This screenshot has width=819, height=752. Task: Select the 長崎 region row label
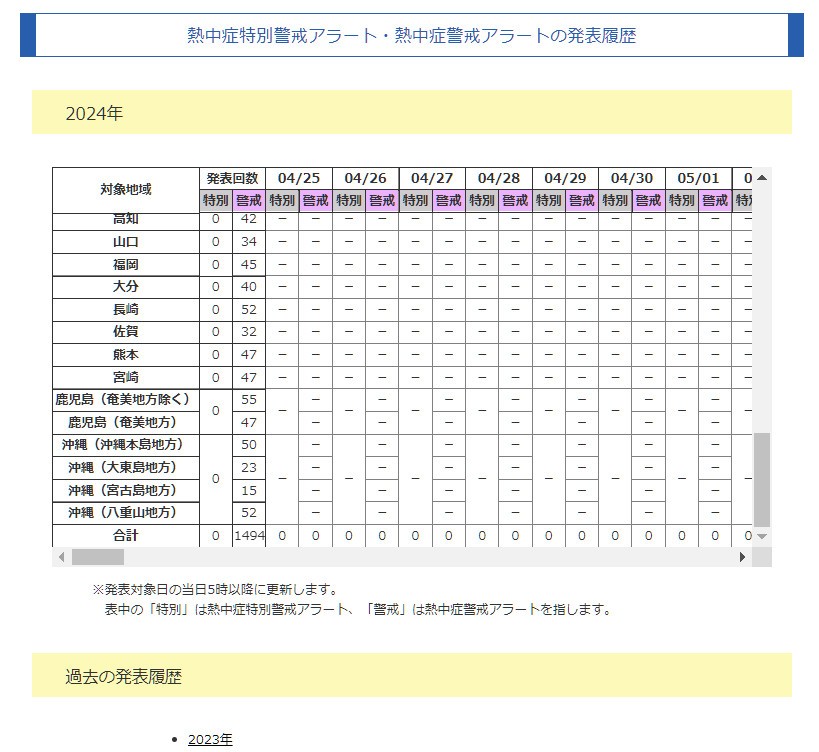click(x=126, y=310)
